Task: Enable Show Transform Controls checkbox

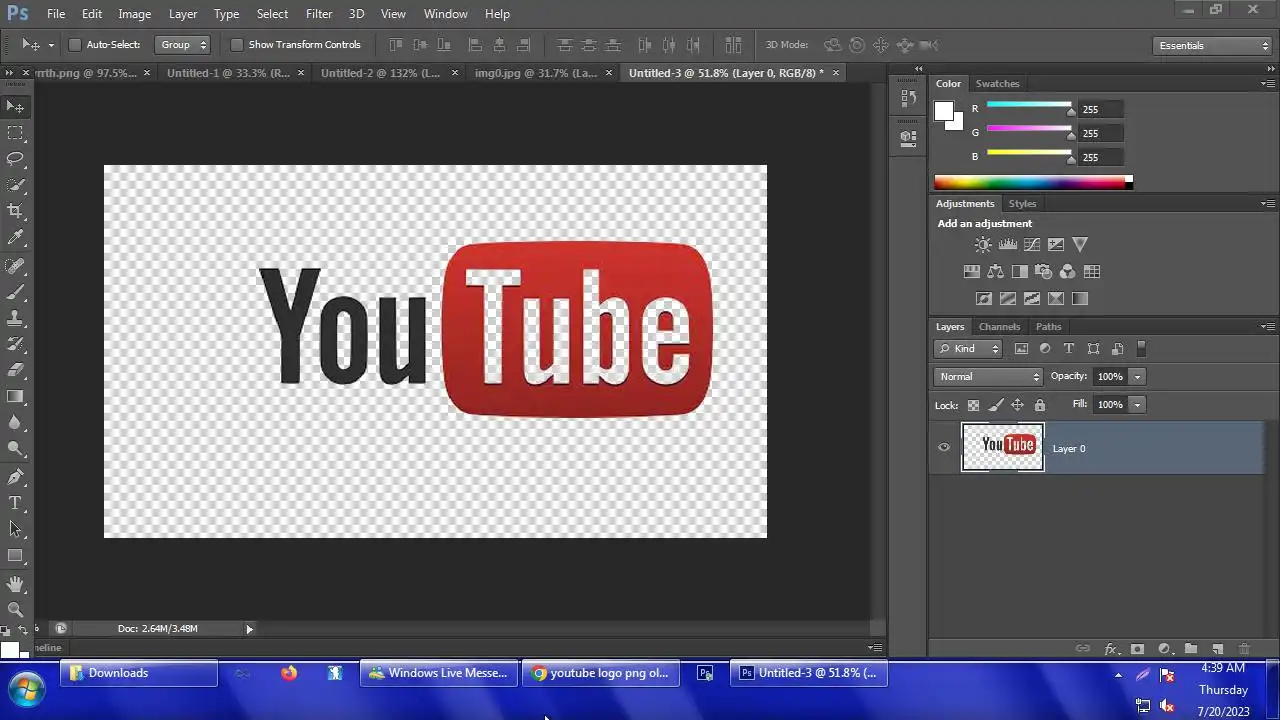Action: point(237,45)
